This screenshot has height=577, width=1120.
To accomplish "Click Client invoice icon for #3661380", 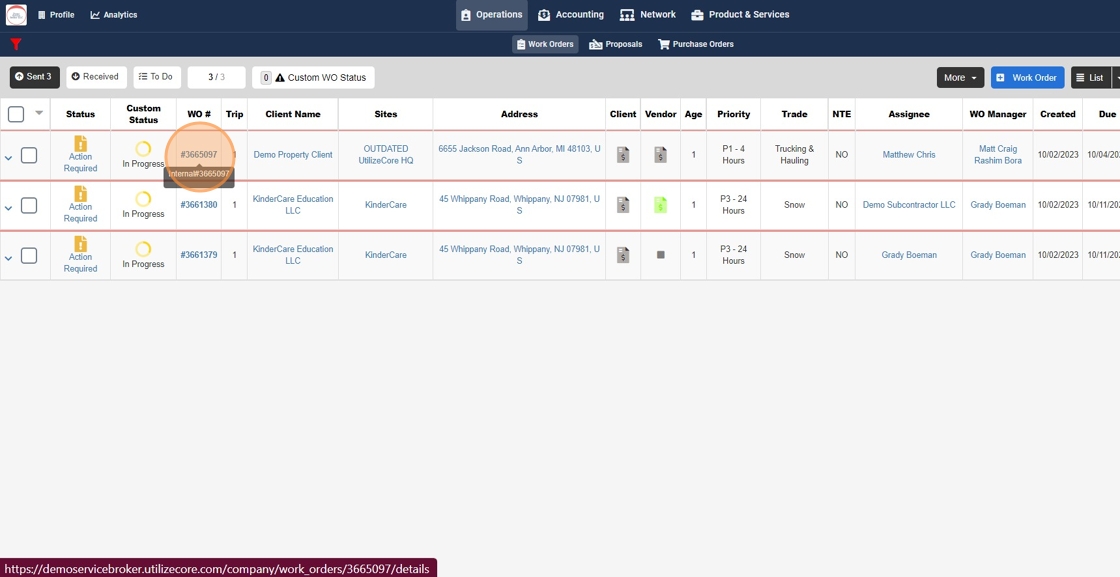I will click(623, 204).
